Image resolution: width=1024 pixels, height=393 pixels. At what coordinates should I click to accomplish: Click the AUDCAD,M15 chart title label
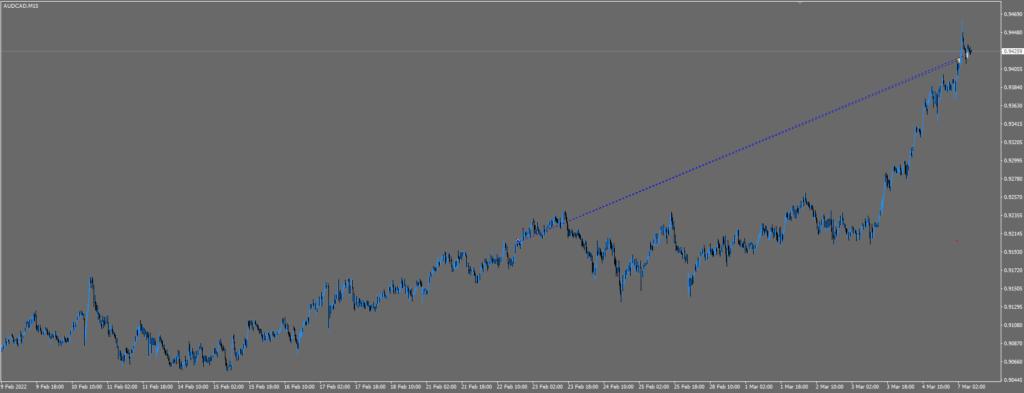pos(20,5)
